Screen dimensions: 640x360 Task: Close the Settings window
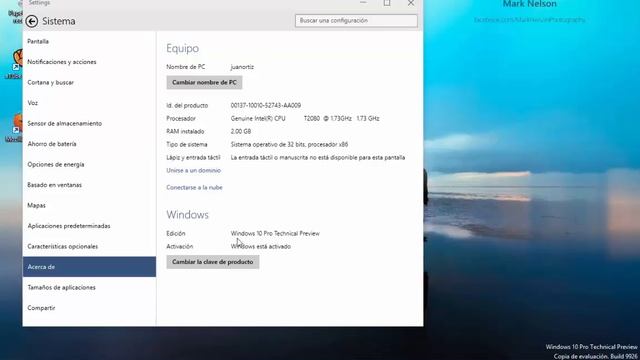tap(411, 3)
